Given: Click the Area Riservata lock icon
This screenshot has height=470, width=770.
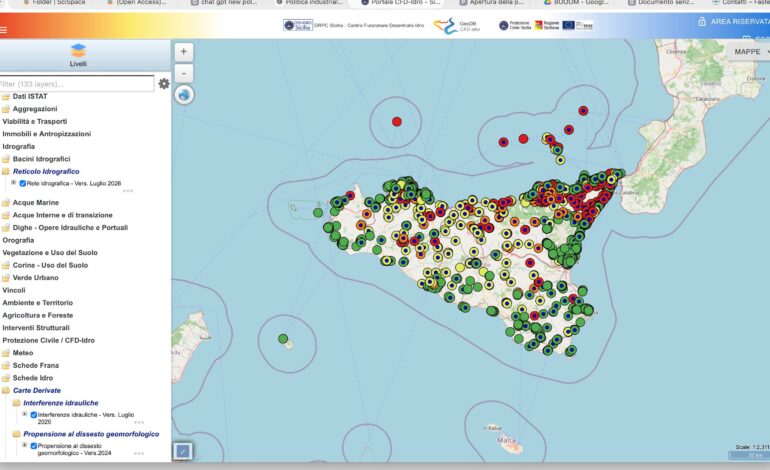Looking at the screenshot, I should [x=702, y=21].
